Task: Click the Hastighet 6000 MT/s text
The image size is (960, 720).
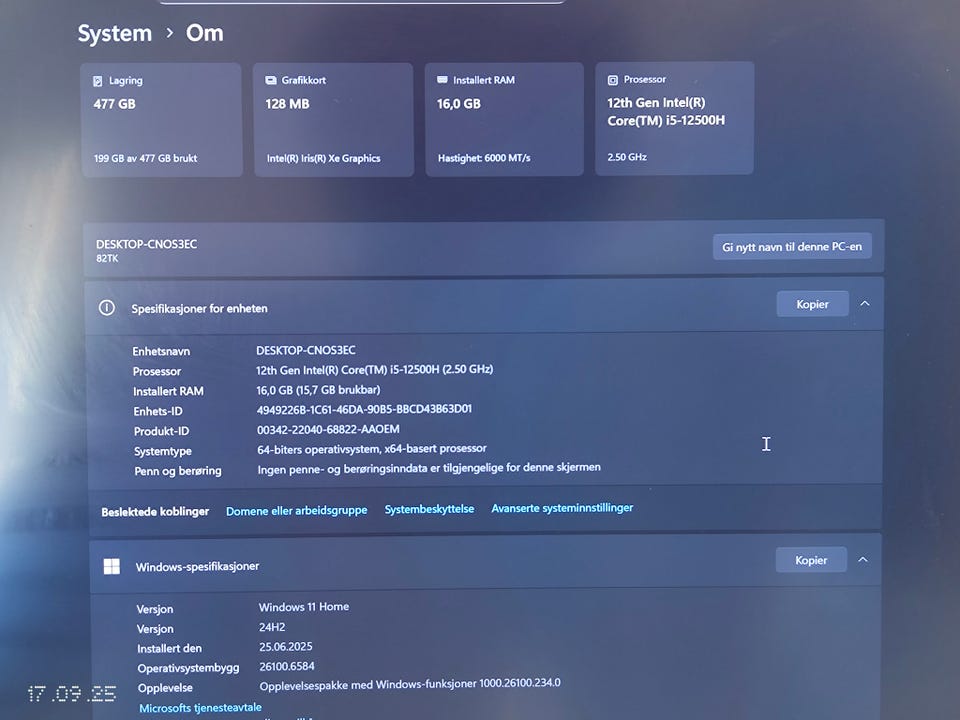Action: 484,158
